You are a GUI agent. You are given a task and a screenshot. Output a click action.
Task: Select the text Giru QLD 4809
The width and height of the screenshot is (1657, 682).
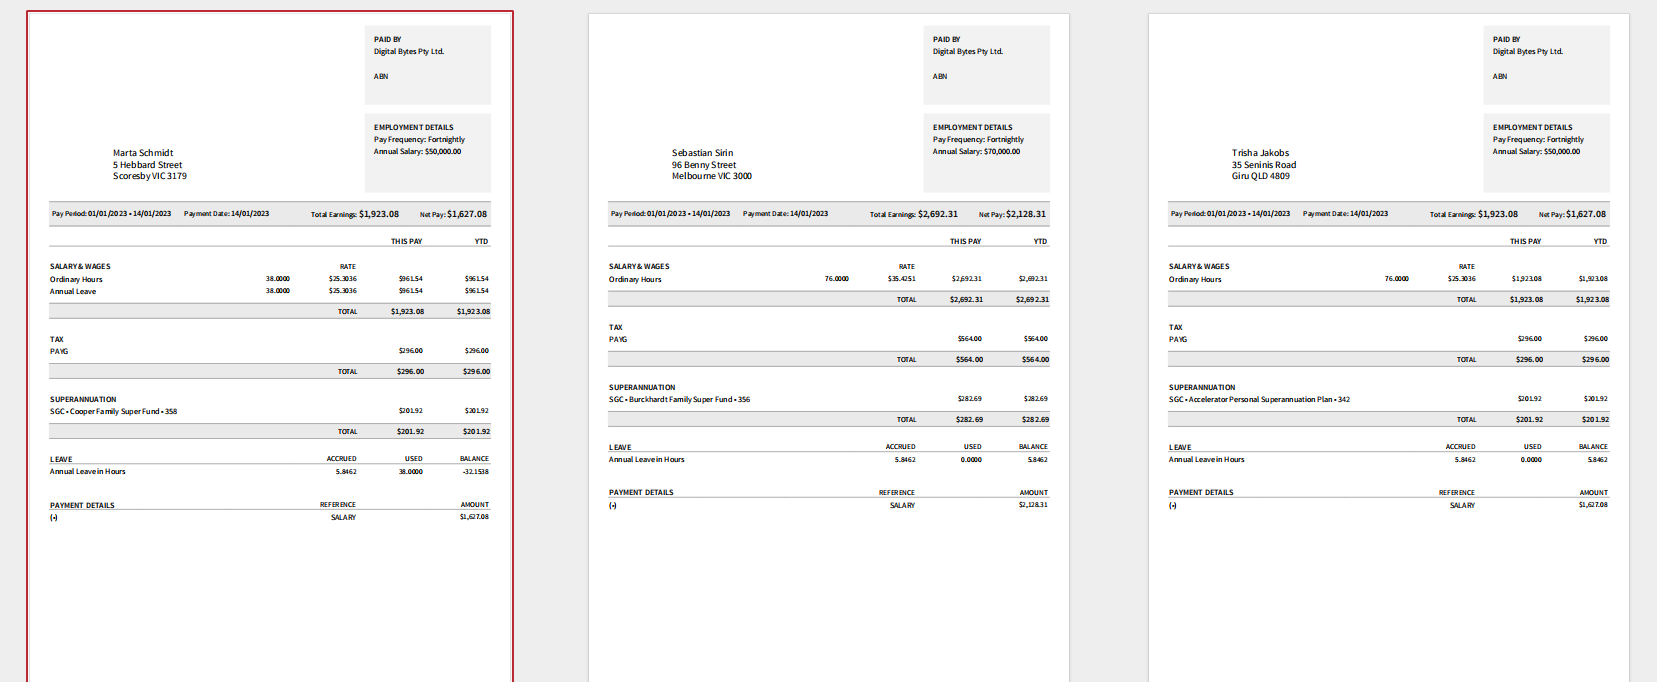point(1260,176)
